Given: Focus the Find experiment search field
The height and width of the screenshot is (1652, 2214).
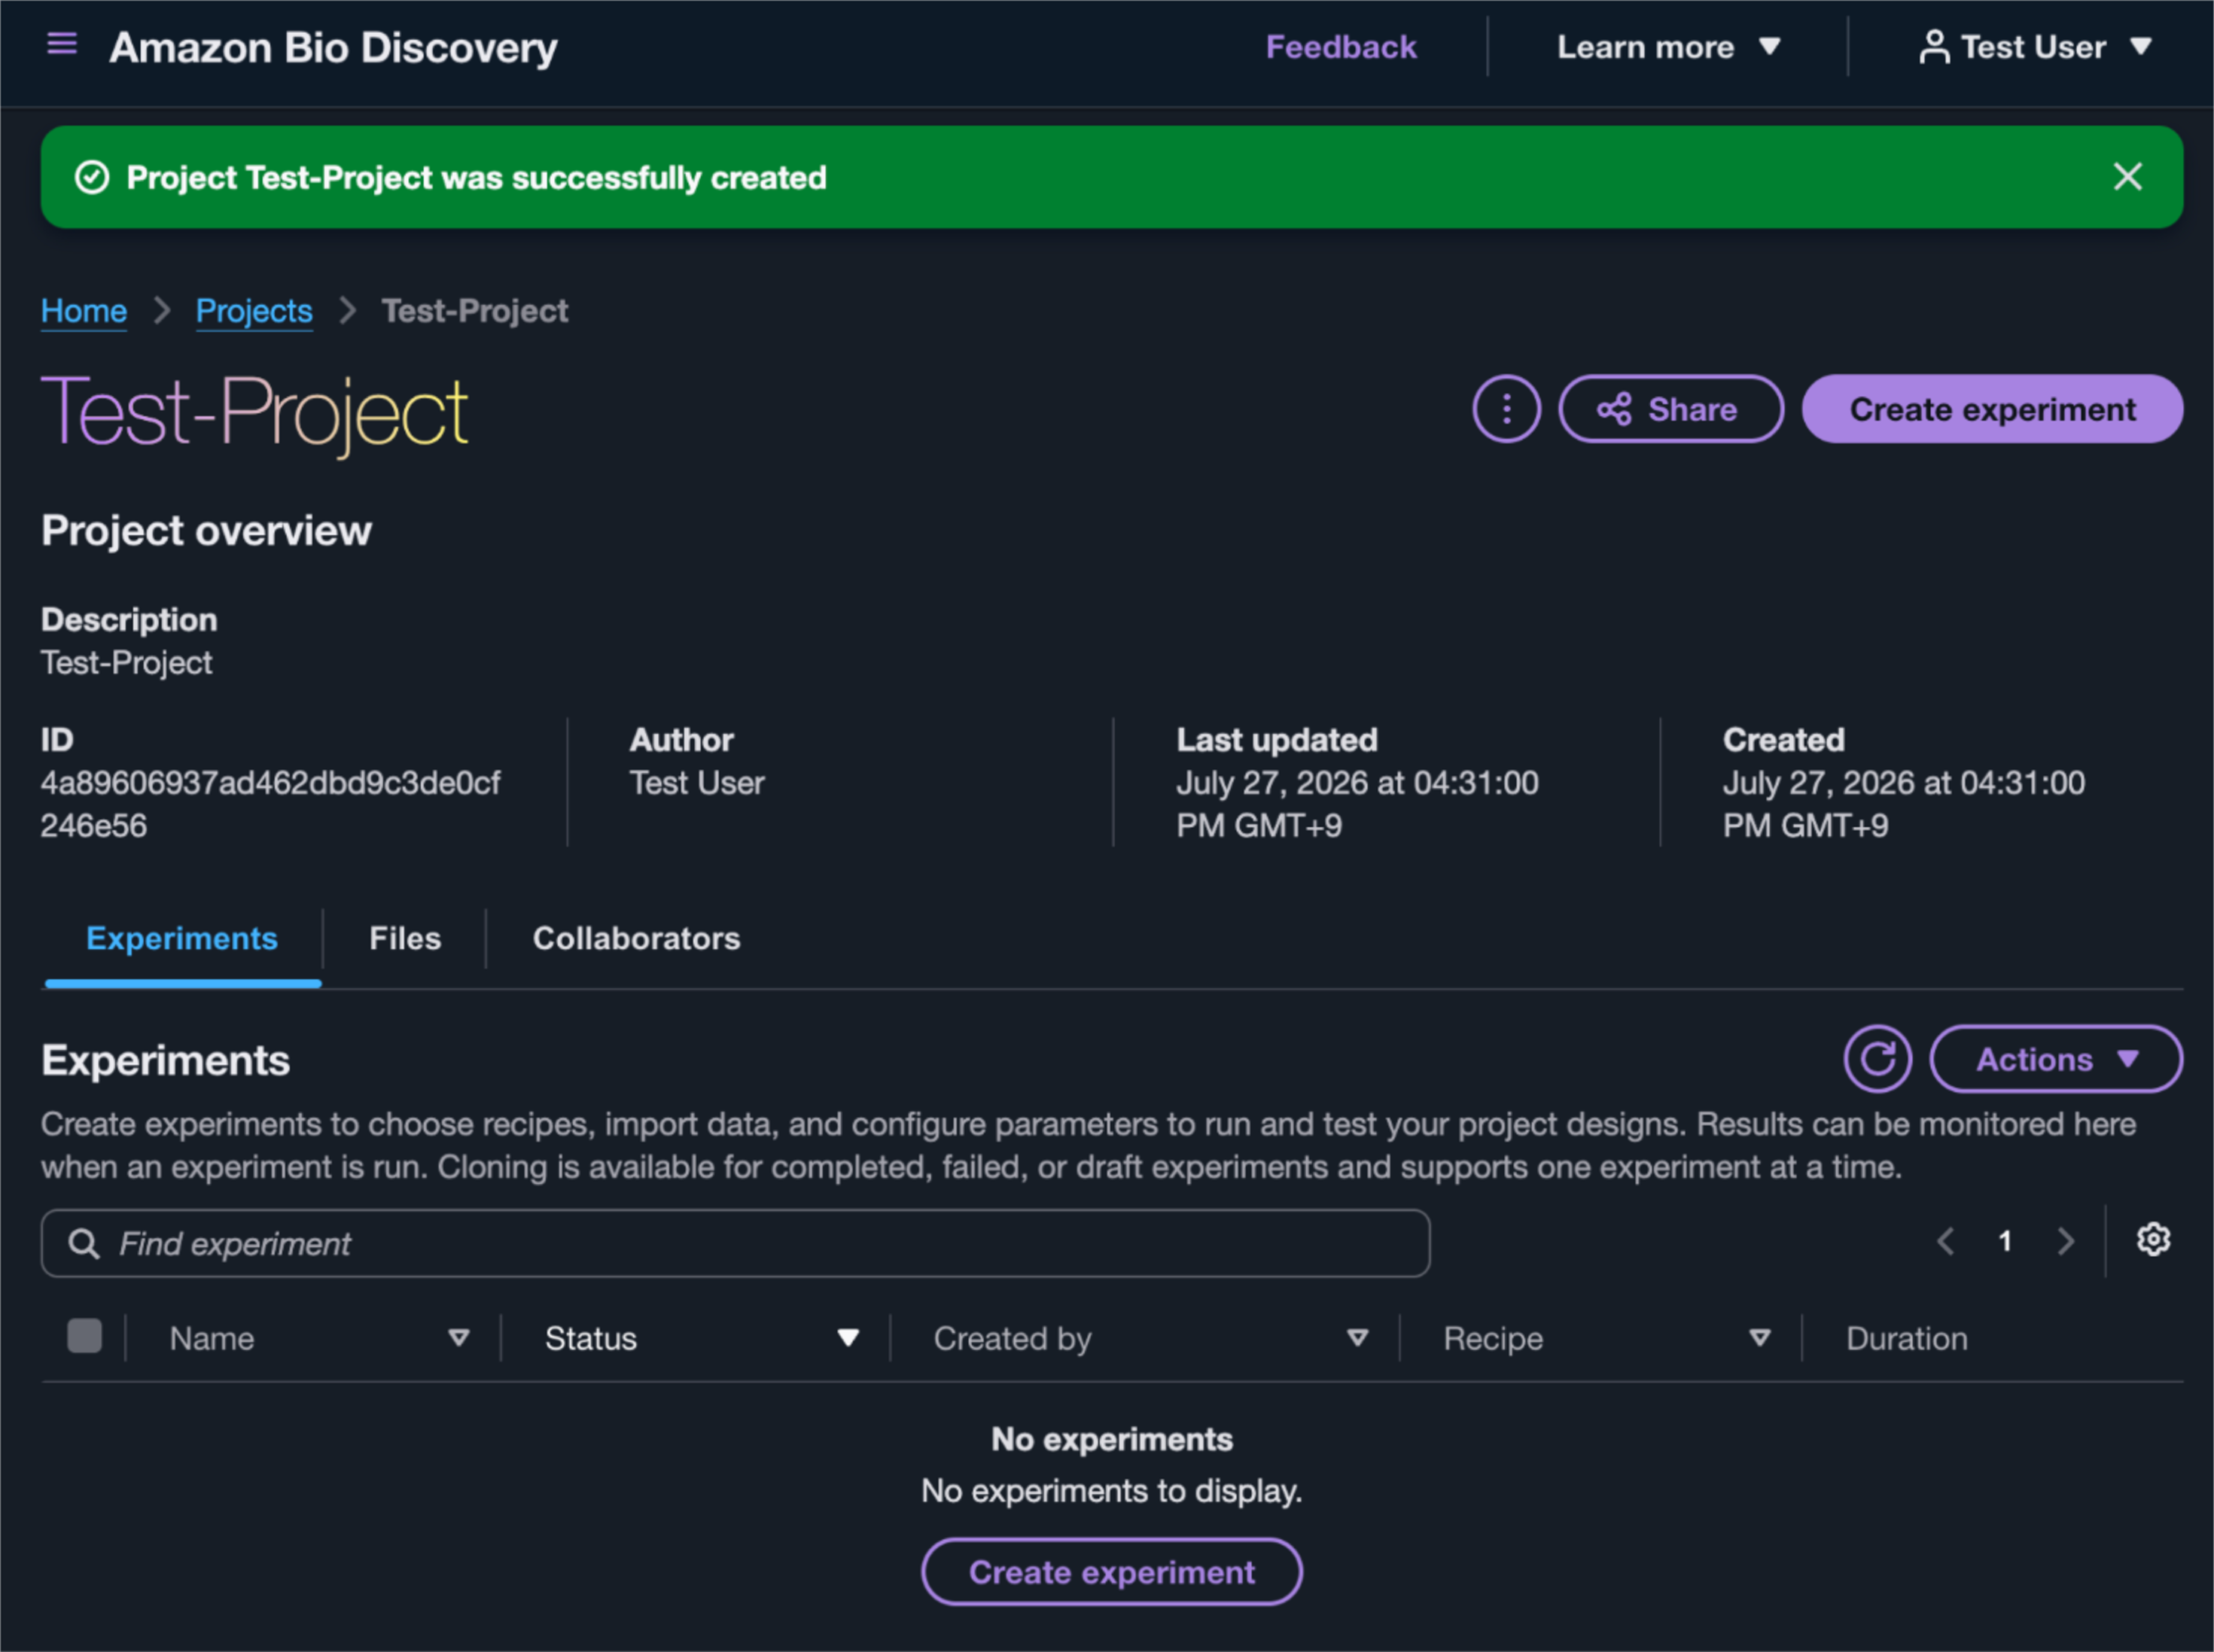Looking at the screenshot, I should [x=736, y=1244].
